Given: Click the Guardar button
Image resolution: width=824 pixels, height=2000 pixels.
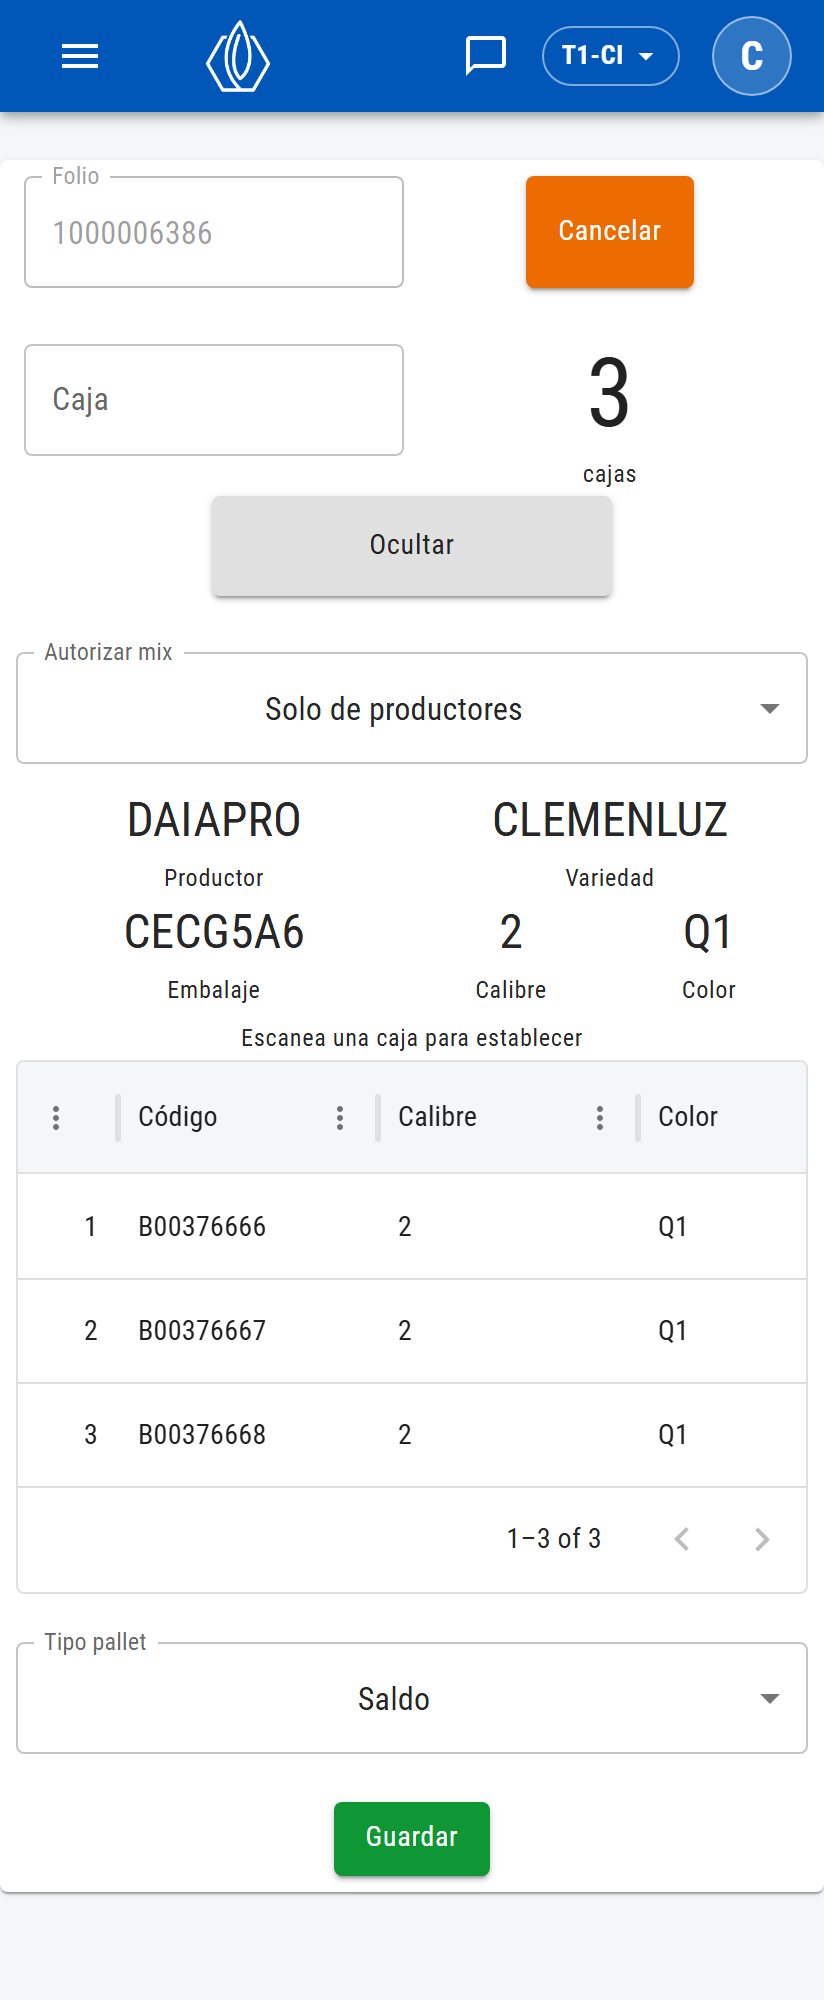Looking at the screenshot, I should pos(412,1838).
